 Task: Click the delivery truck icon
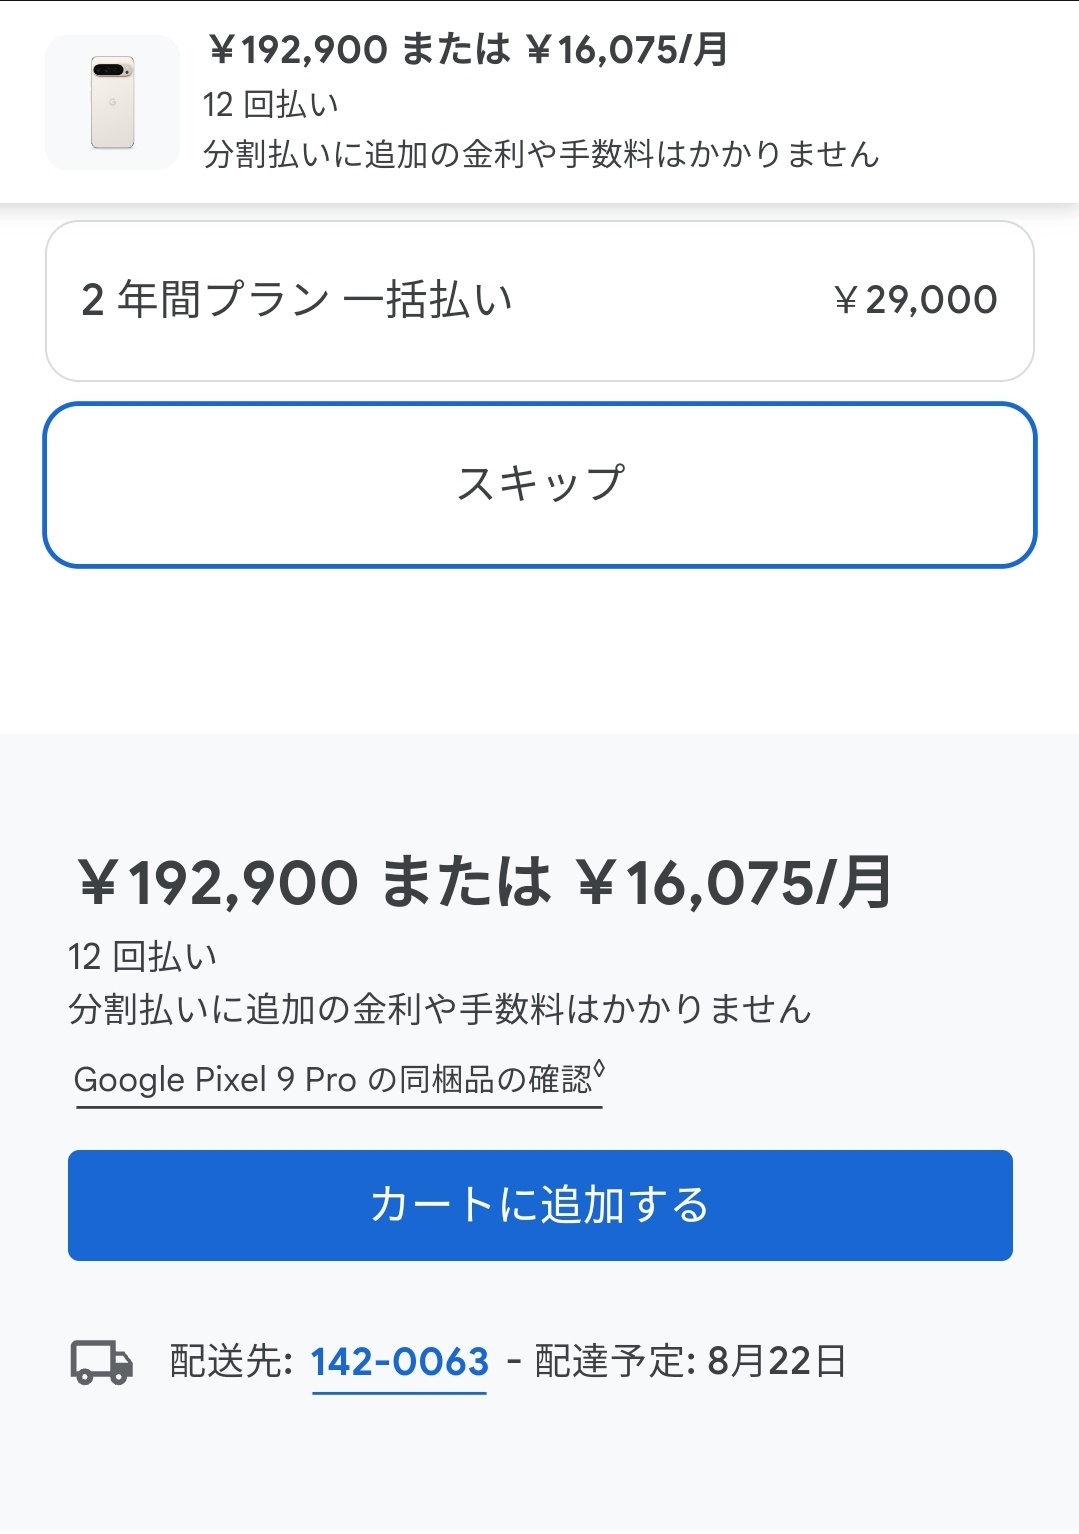101,1361
